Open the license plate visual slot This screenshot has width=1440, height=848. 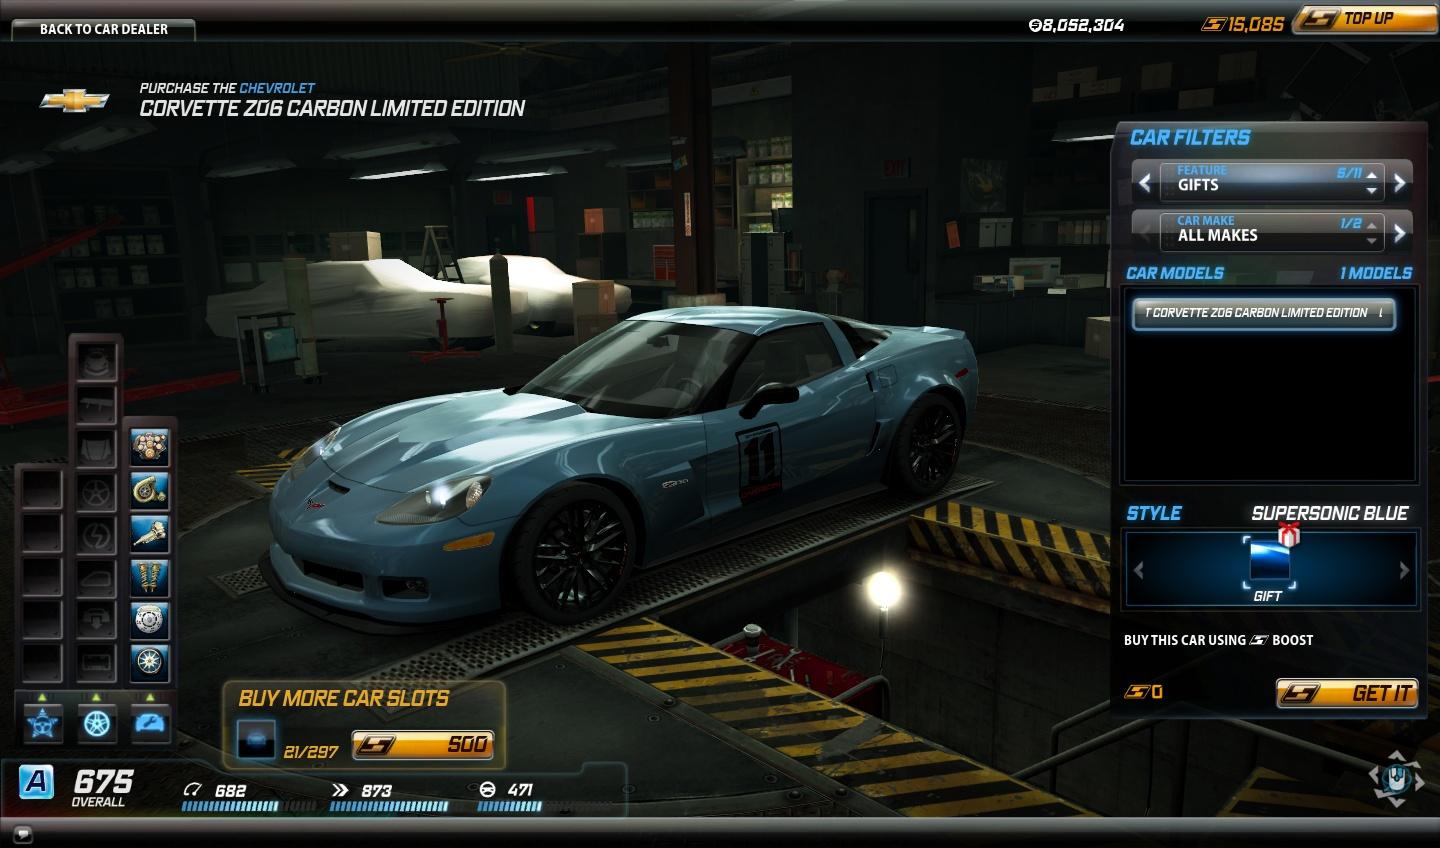click(x=97, y=663)
